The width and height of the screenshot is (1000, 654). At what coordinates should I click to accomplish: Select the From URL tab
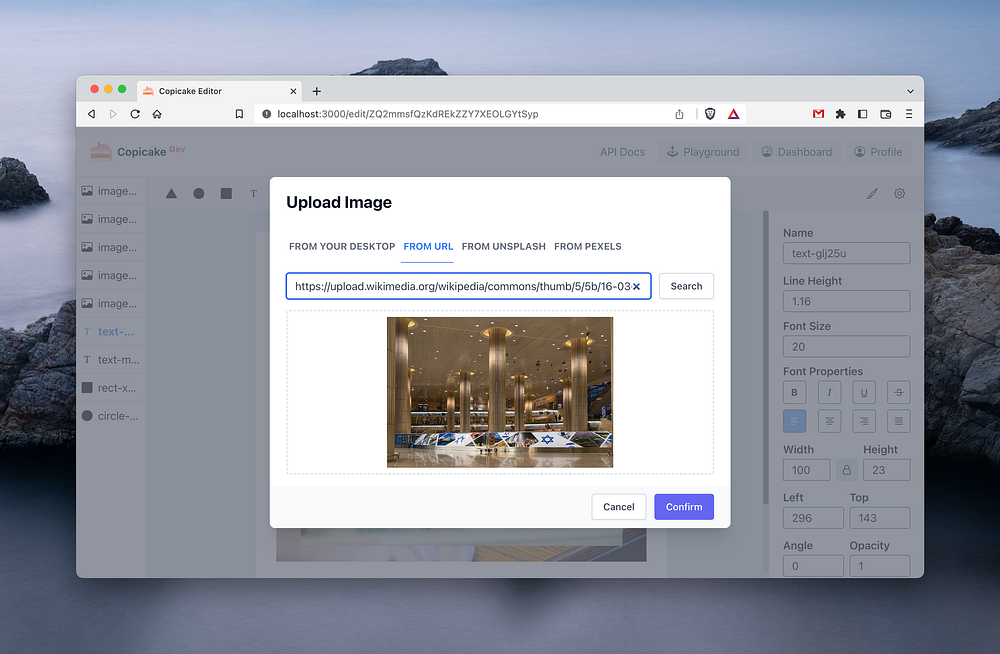428,246
